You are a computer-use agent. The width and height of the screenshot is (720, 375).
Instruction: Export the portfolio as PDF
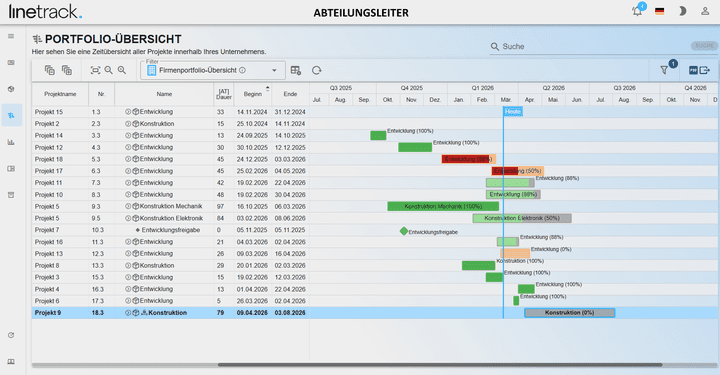[699, 70]
